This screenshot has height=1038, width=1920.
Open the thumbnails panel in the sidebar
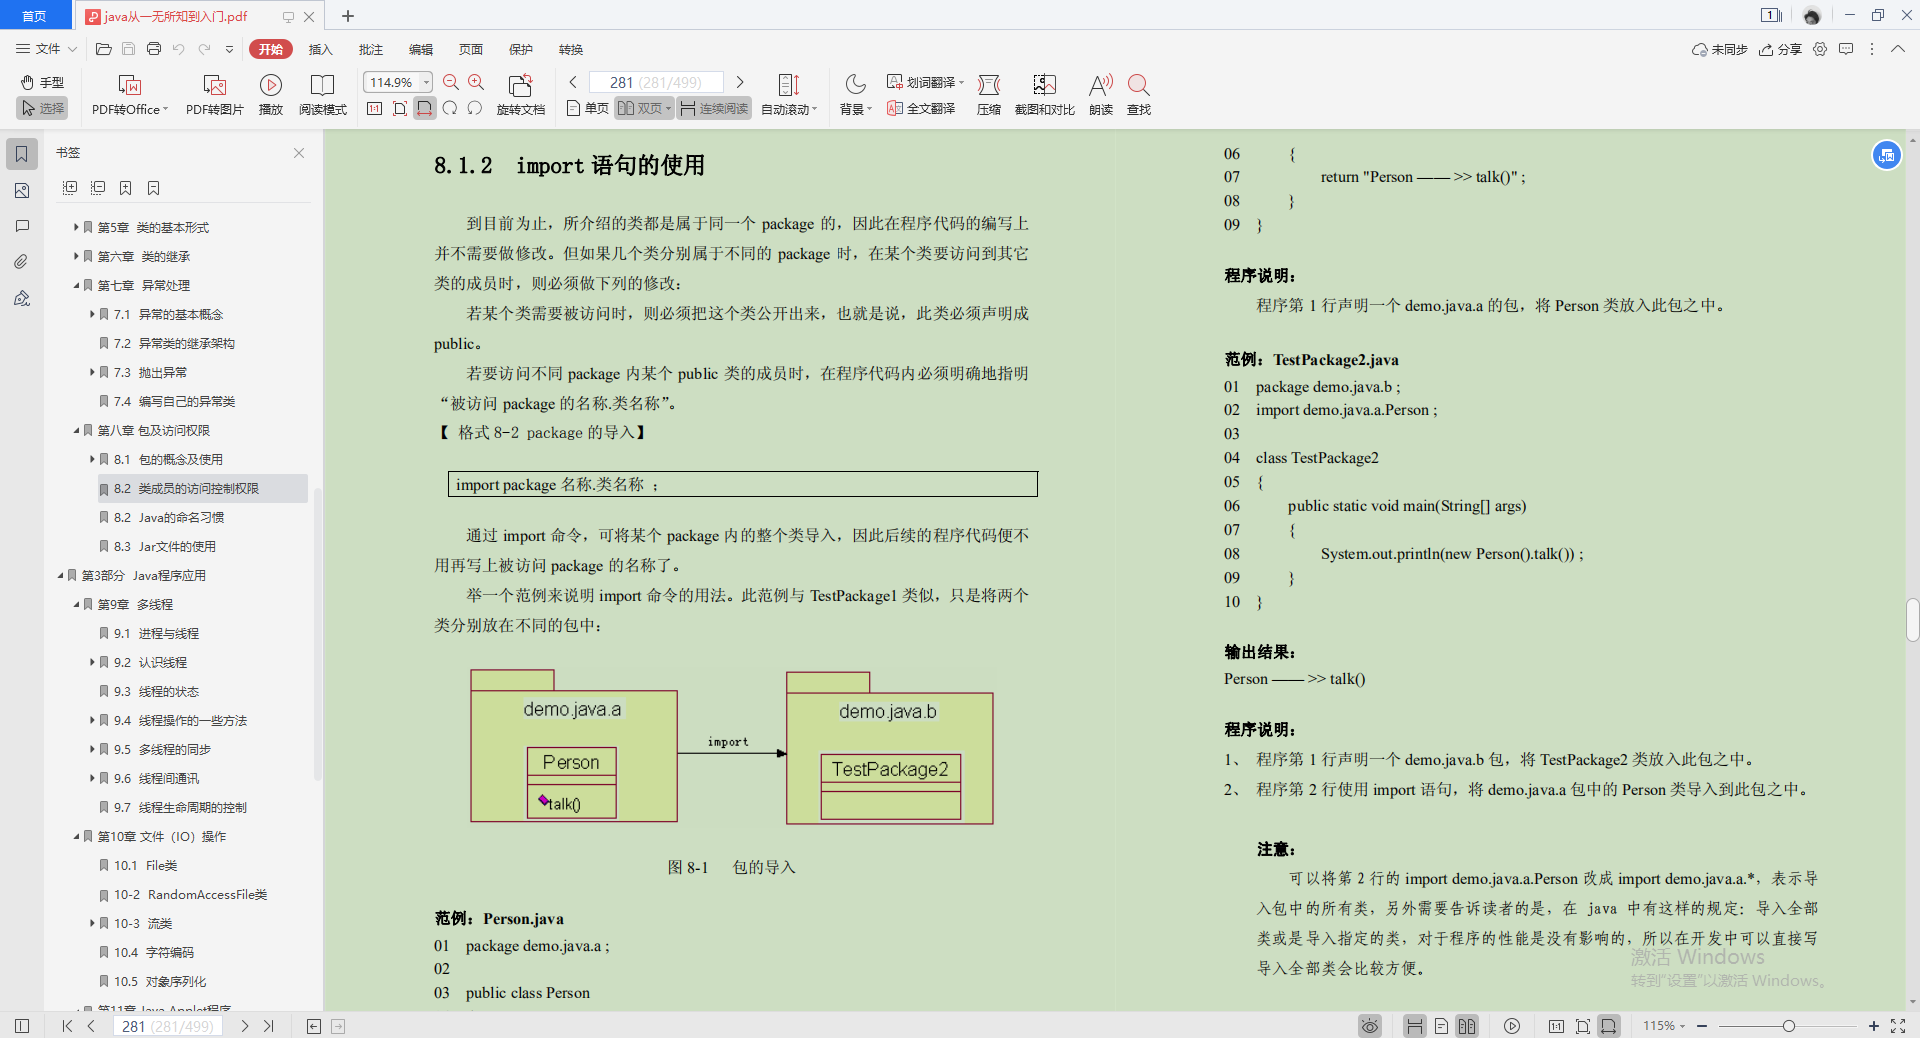22,190
